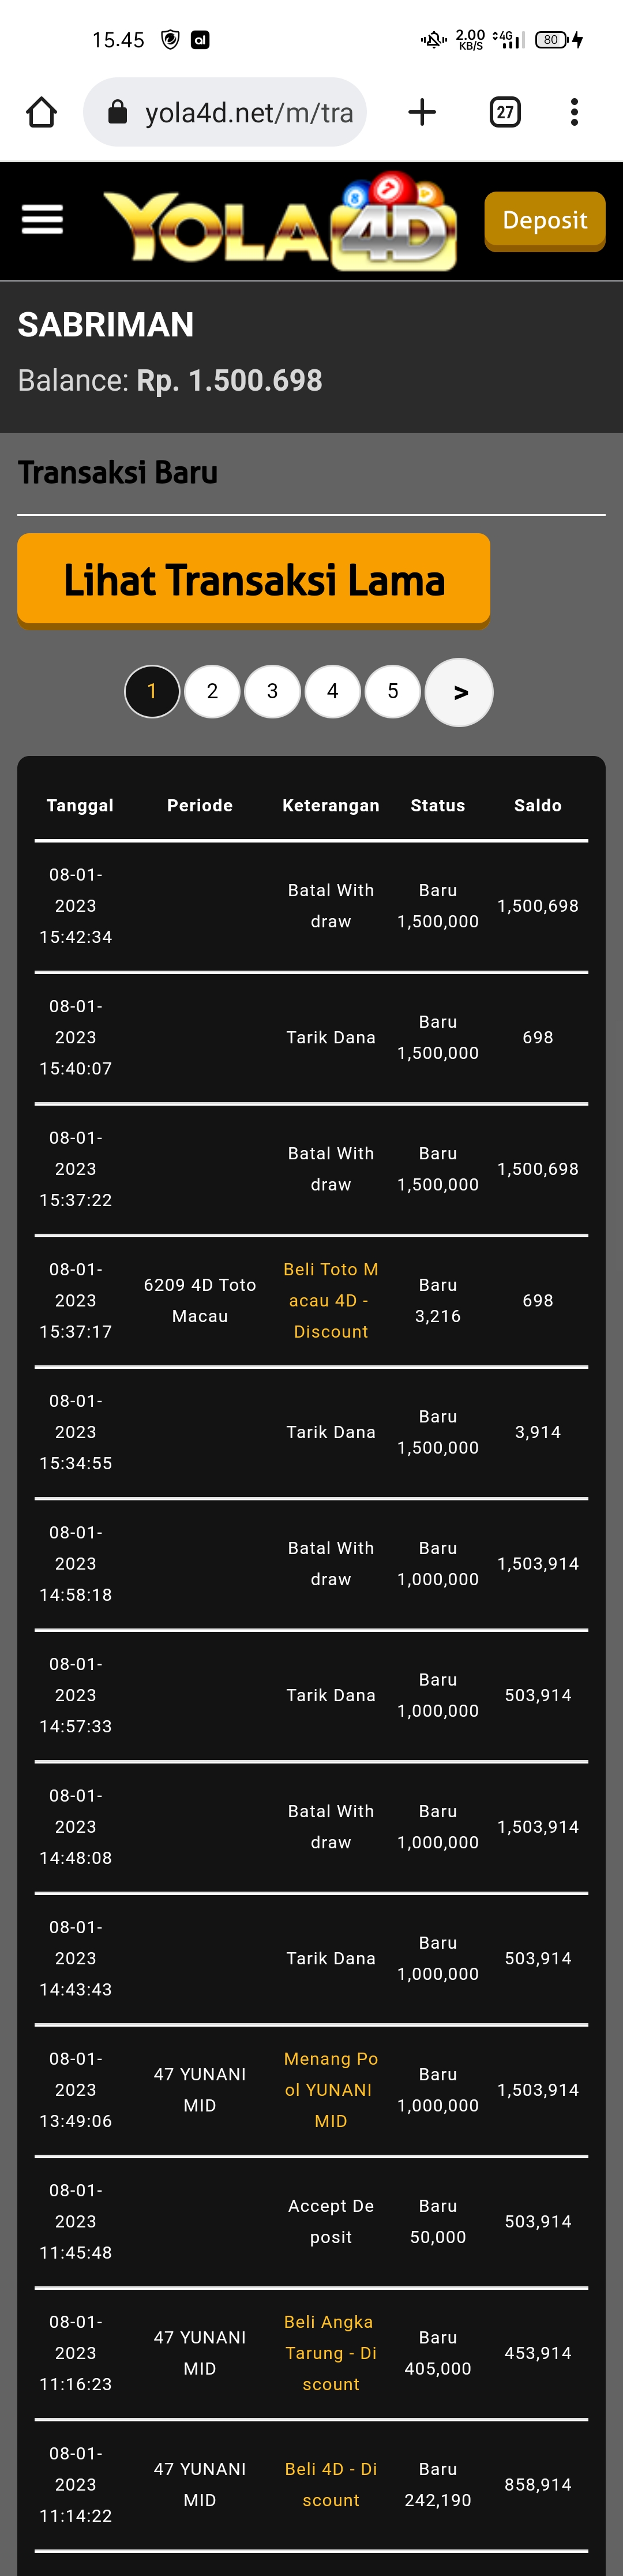Open the tab switcher showing 27
The height and width of the screenshot is (2576, 623).
coord(505,112)
